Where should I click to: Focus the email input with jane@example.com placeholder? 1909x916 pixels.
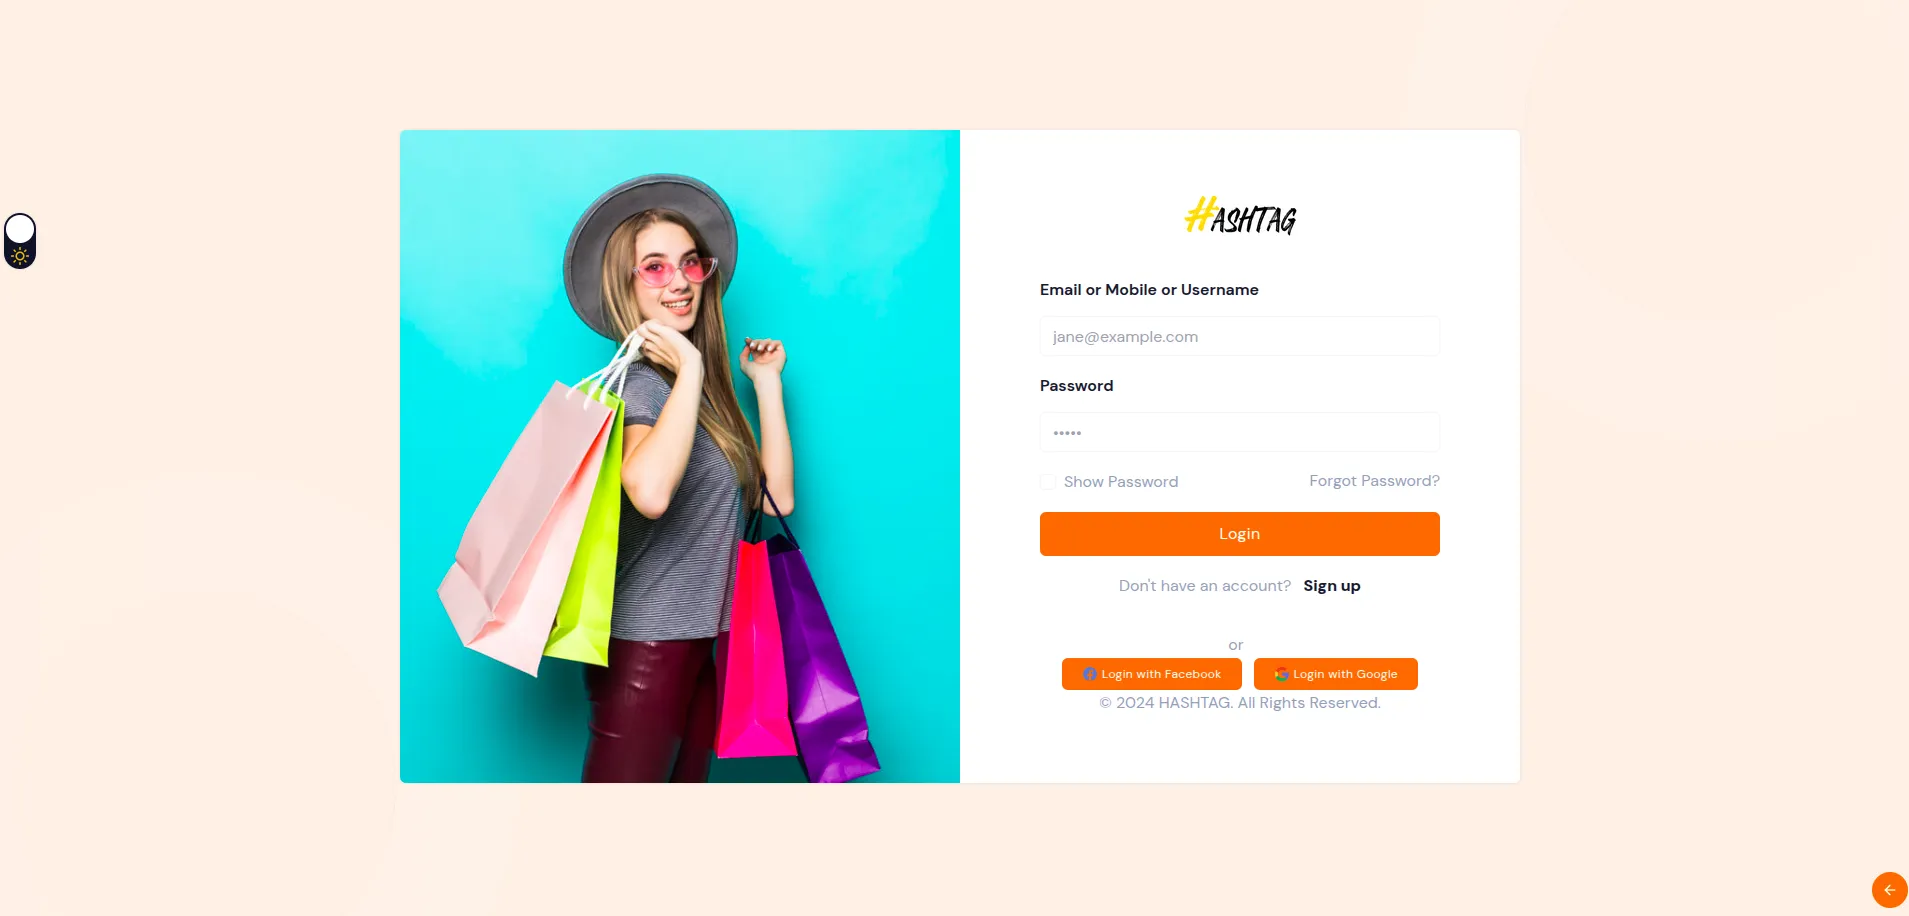[x=1240, y=337]
